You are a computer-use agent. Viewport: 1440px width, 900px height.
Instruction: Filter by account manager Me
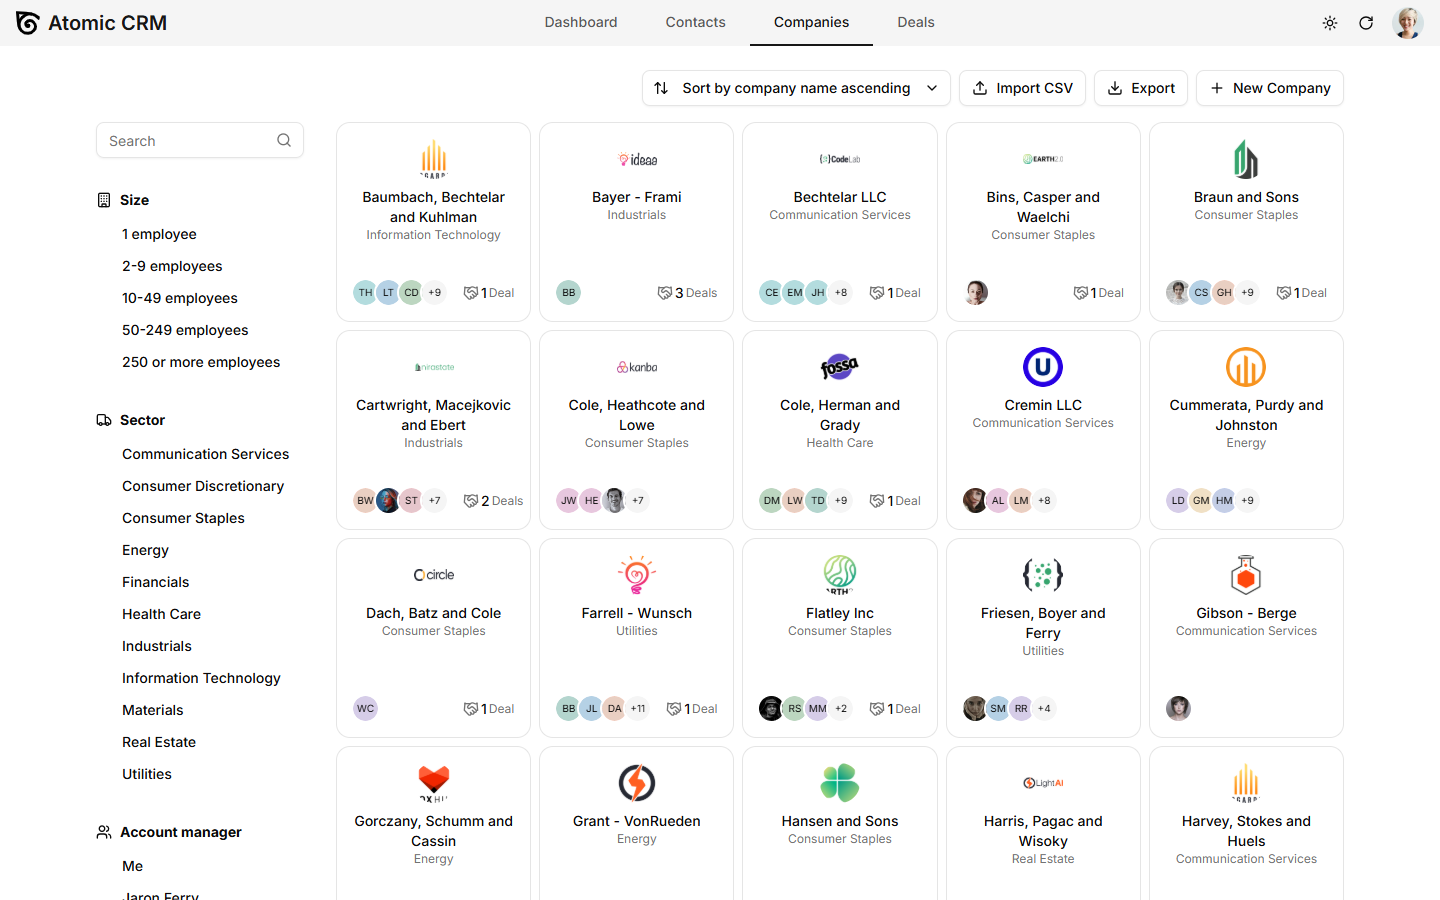132,866
